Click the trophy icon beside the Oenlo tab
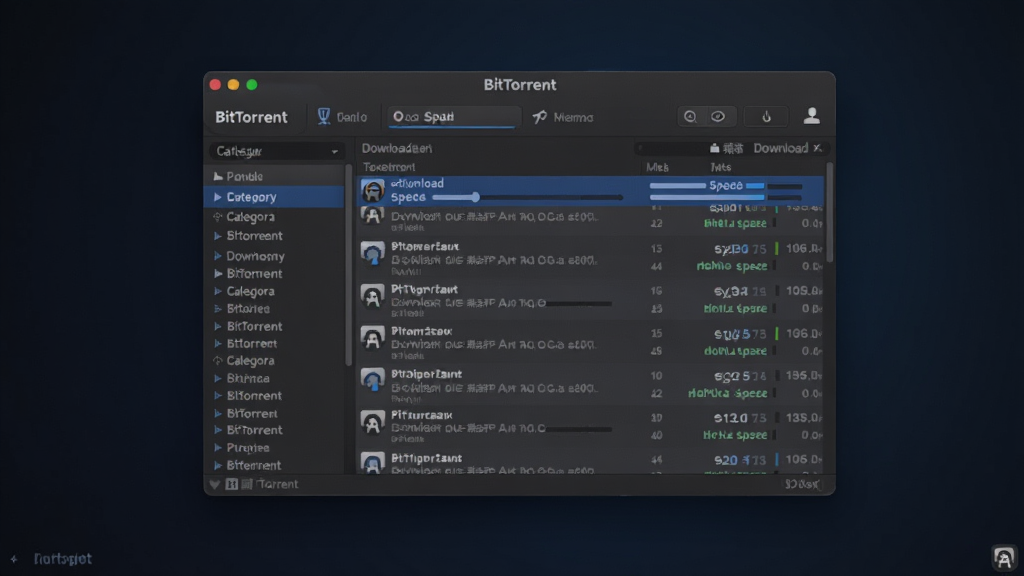Image resolution: width=1024 pixels, height=576 pixels. coord(323,116)
